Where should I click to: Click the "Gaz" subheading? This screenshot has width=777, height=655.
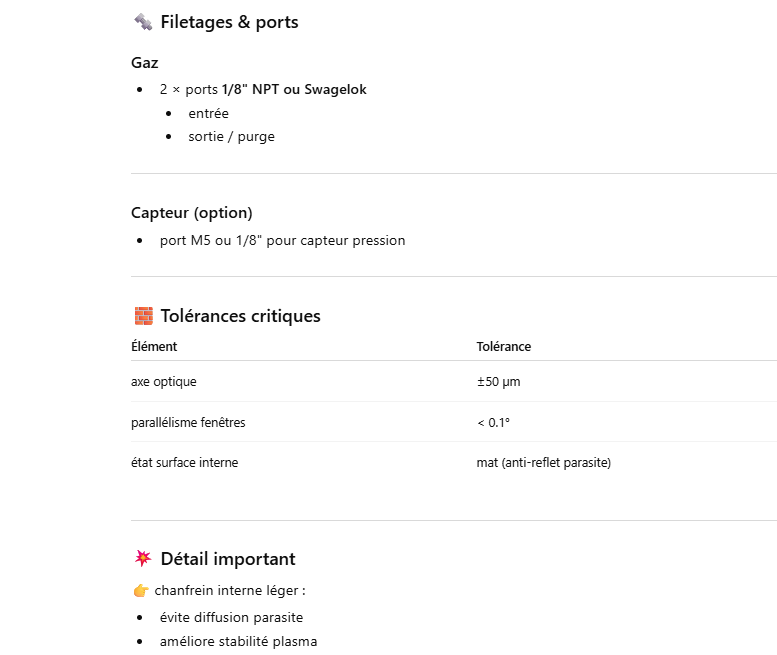pos(145,63)
